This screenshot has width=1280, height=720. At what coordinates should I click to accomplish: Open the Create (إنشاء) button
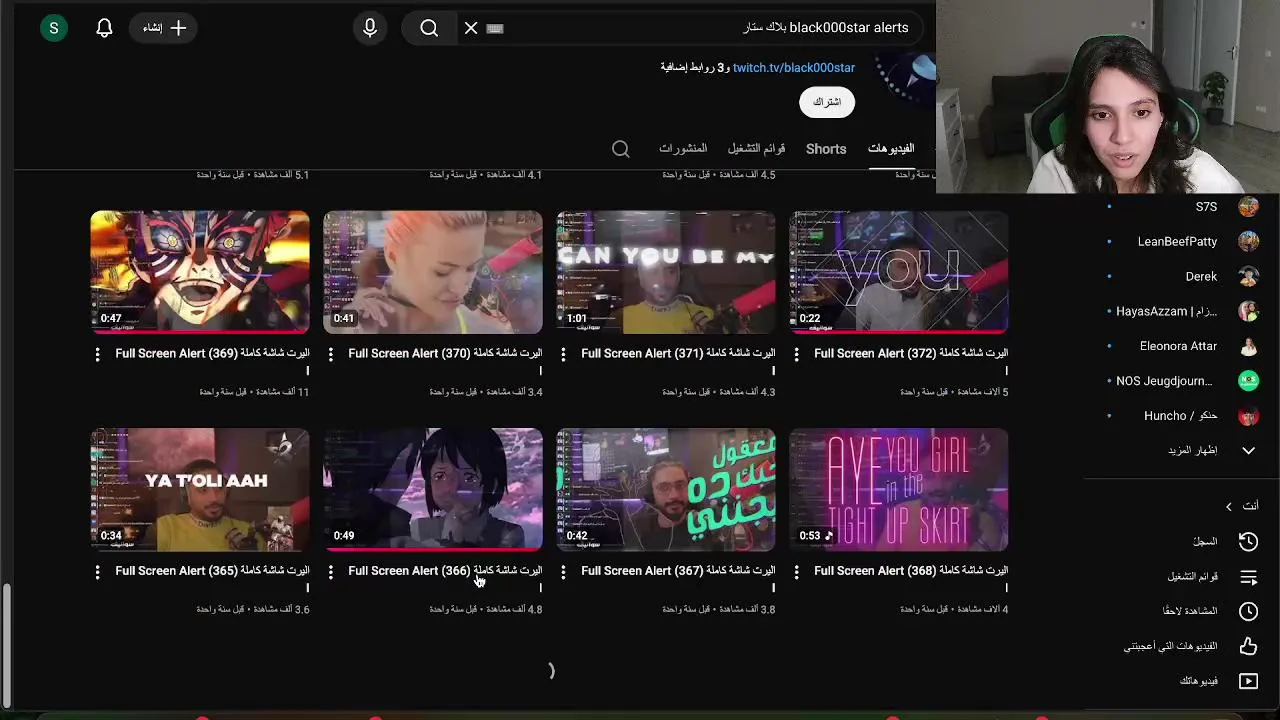coord(164,28)
